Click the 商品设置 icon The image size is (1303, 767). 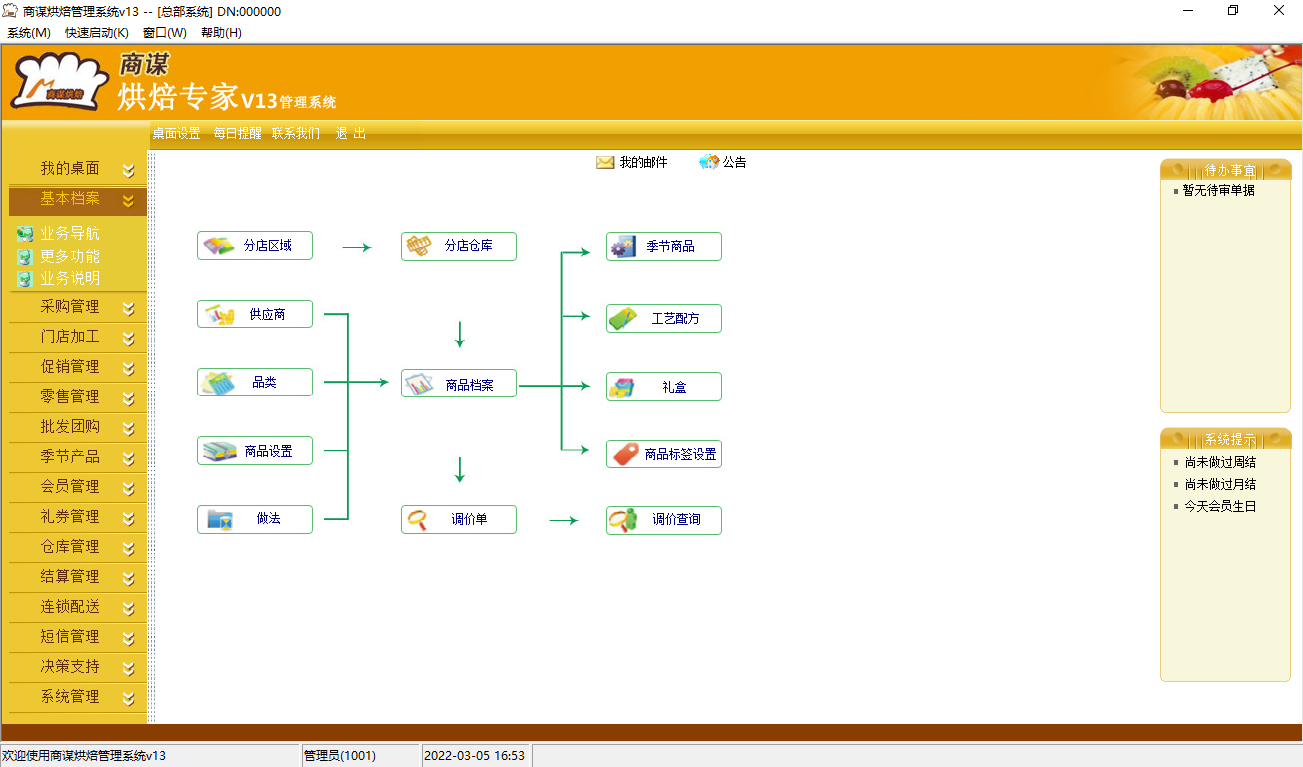coord(219,451)
